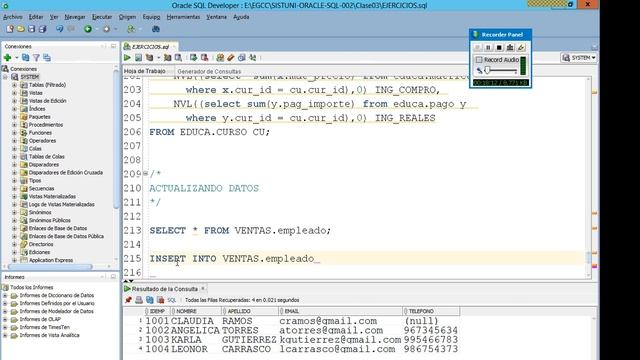The width and height of the screenshot is (640, 360).
Task: Click the Filter funnel icon in Conexiones
Action: [36, 58]
